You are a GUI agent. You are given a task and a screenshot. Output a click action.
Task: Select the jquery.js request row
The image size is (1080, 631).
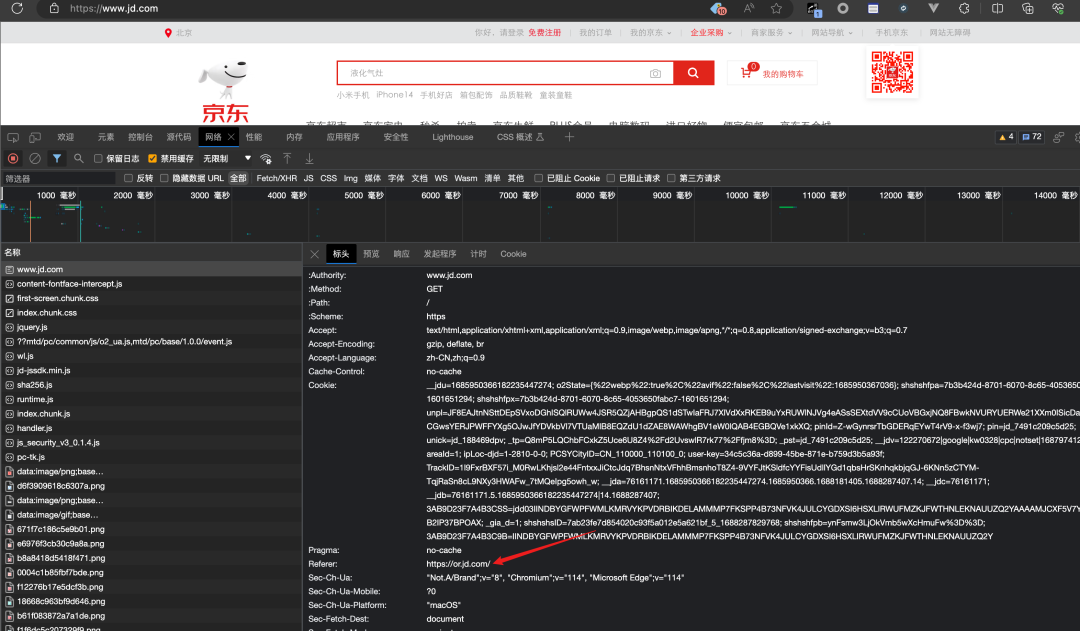(x=150, y=327)
